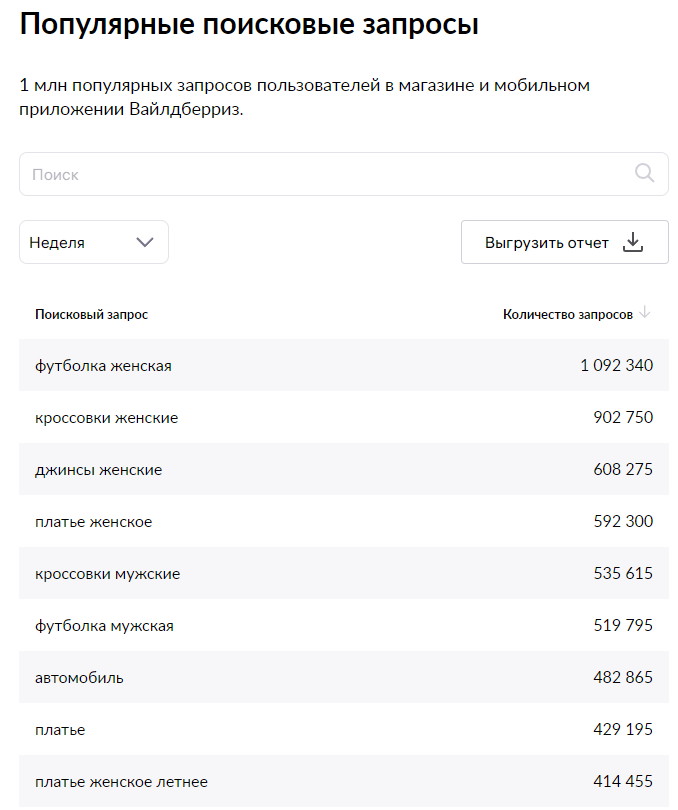
Task: Click the sort arrow next to Количество запросов
Action: pos(645,313)
